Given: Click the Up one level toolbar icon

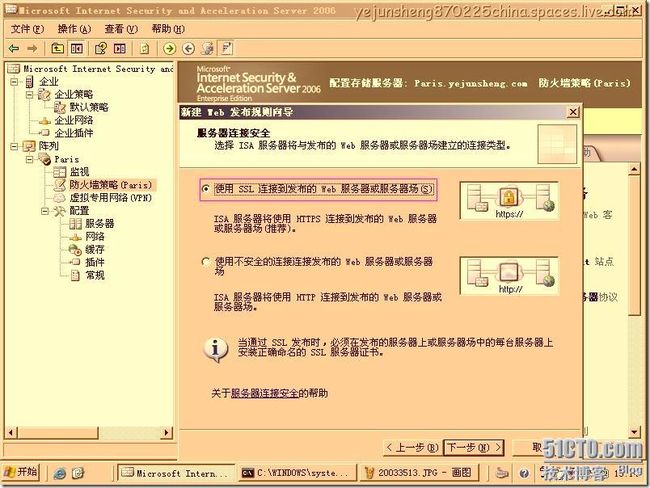Looking at the screenshot, I should [57, 49].
